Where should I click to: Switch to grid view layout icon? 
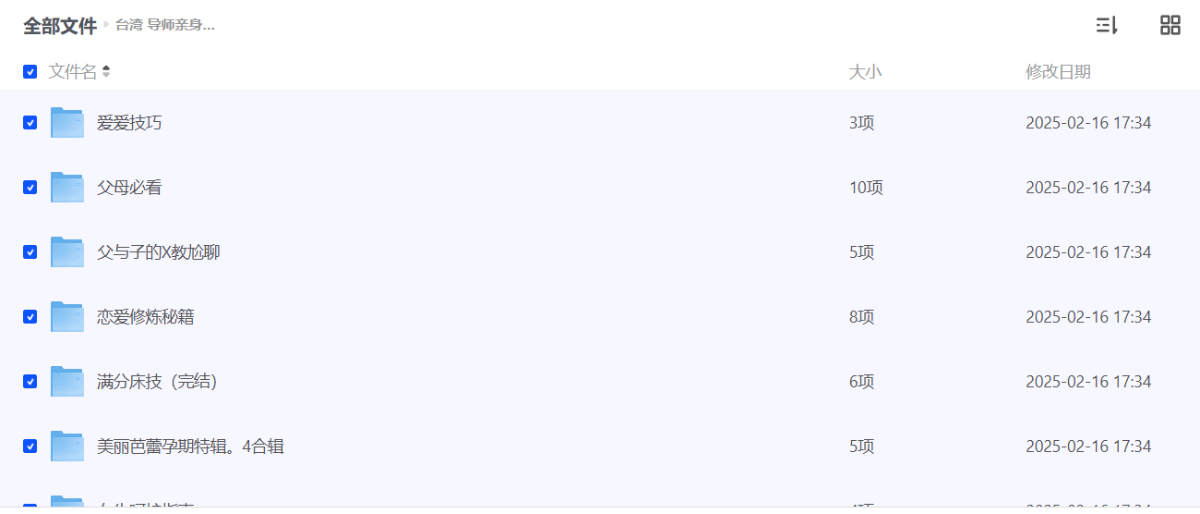[x=1170, y=26]
